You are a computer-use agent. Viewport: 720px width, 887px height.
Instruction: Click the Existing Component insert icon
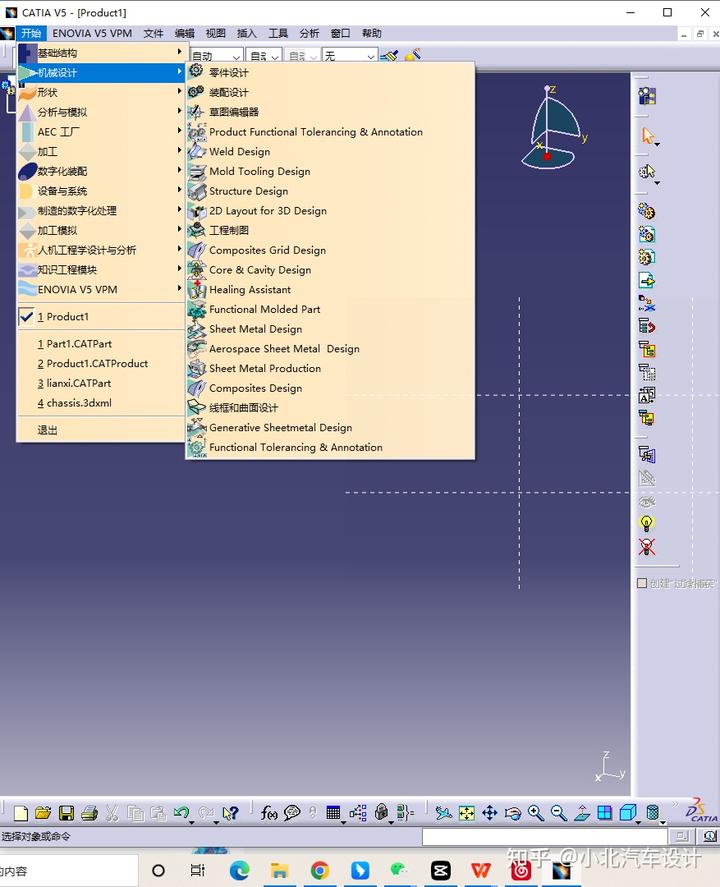646,280
